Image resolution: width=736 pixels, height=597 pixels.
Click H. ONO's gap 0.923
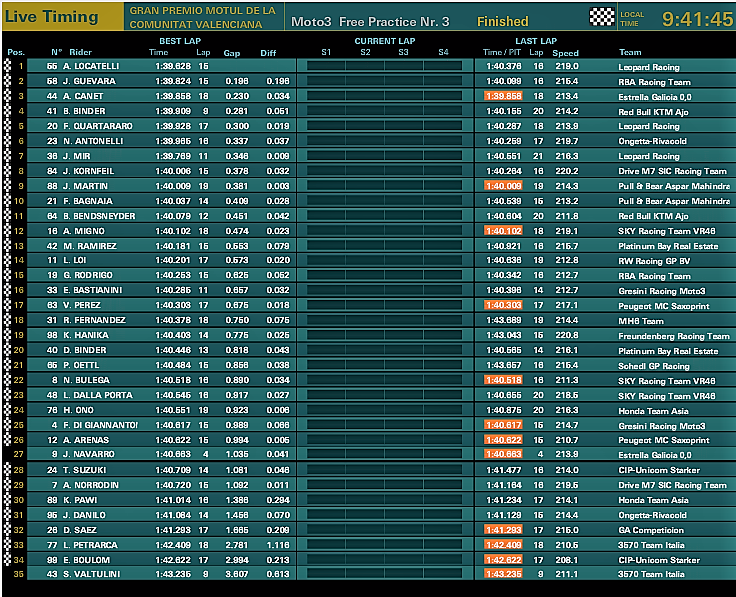[237, 411]
